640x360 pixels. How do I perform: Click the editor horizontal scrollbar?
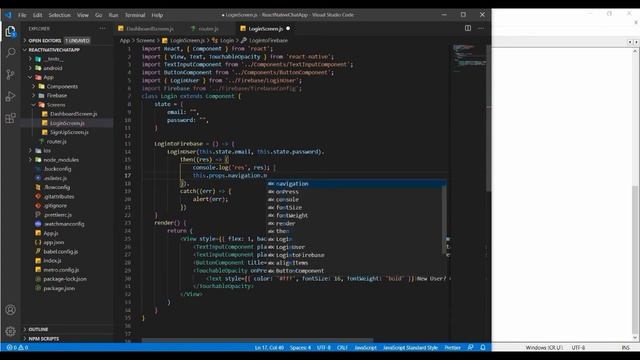click(257, 340)
